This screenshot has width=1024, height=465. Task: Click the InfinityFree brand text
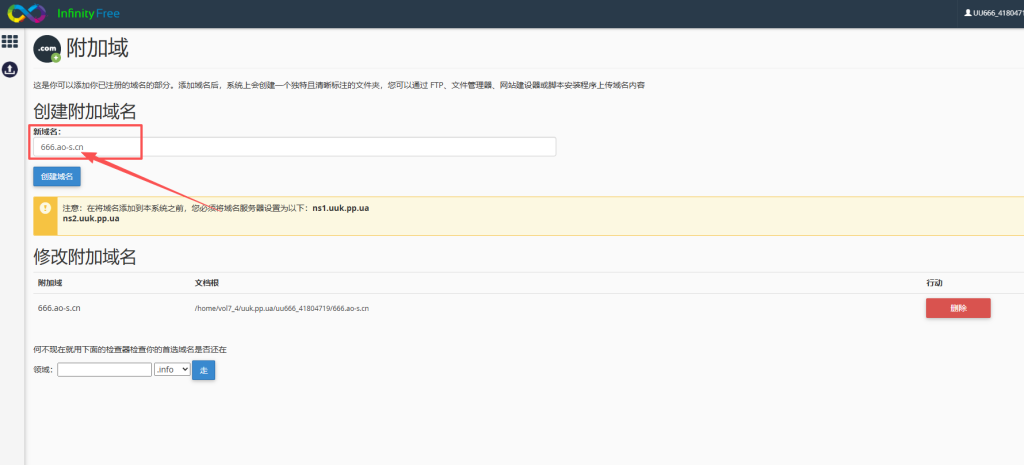(88, 13)
